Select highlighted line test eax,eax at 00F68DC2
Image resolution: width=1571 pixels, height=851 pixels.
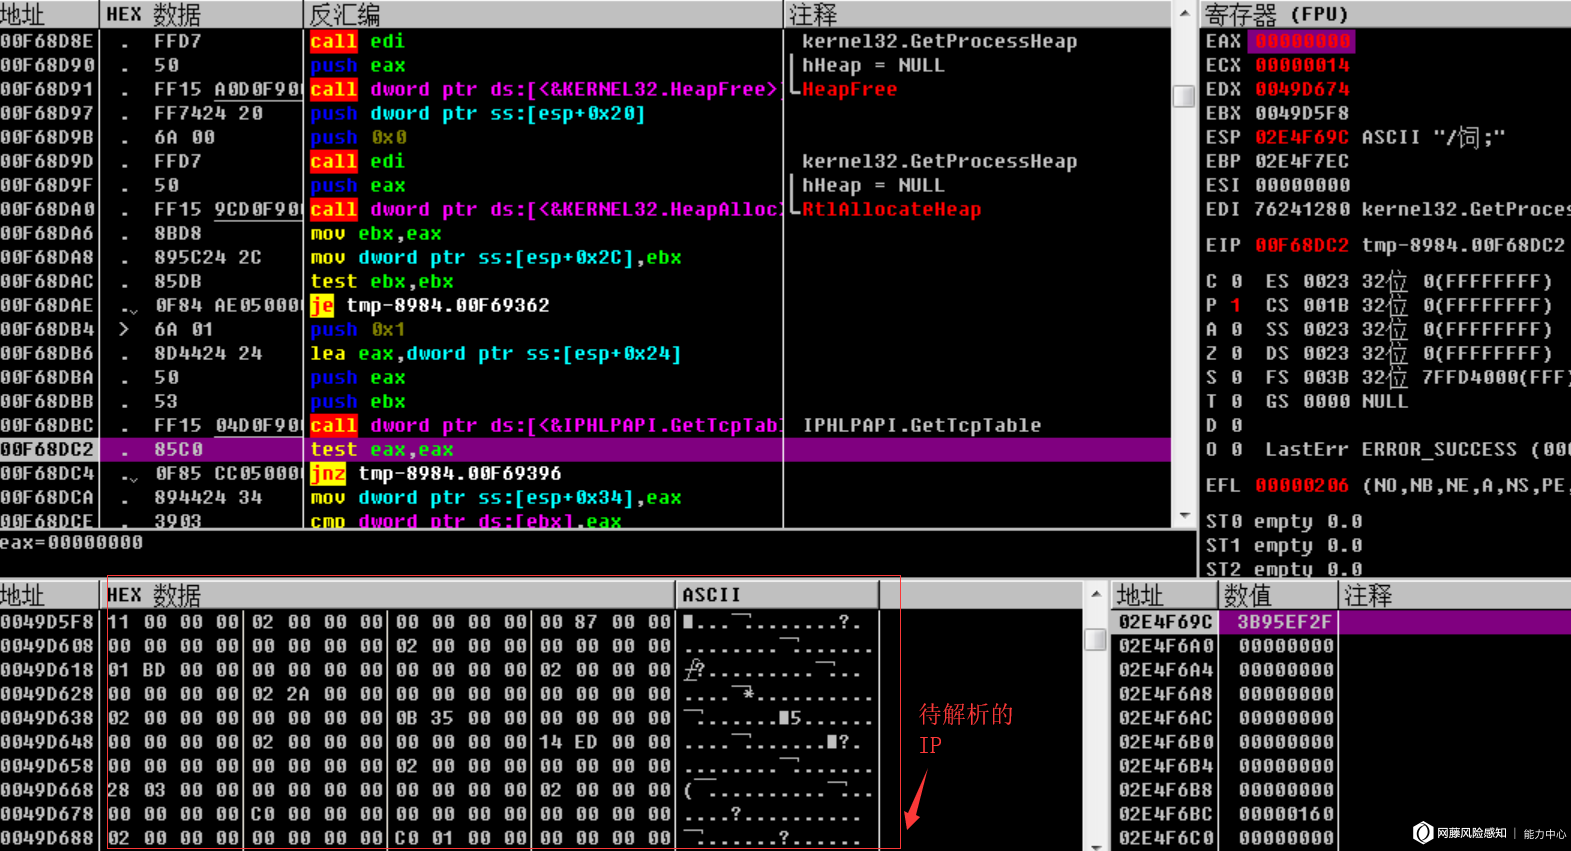click(585, 449)
